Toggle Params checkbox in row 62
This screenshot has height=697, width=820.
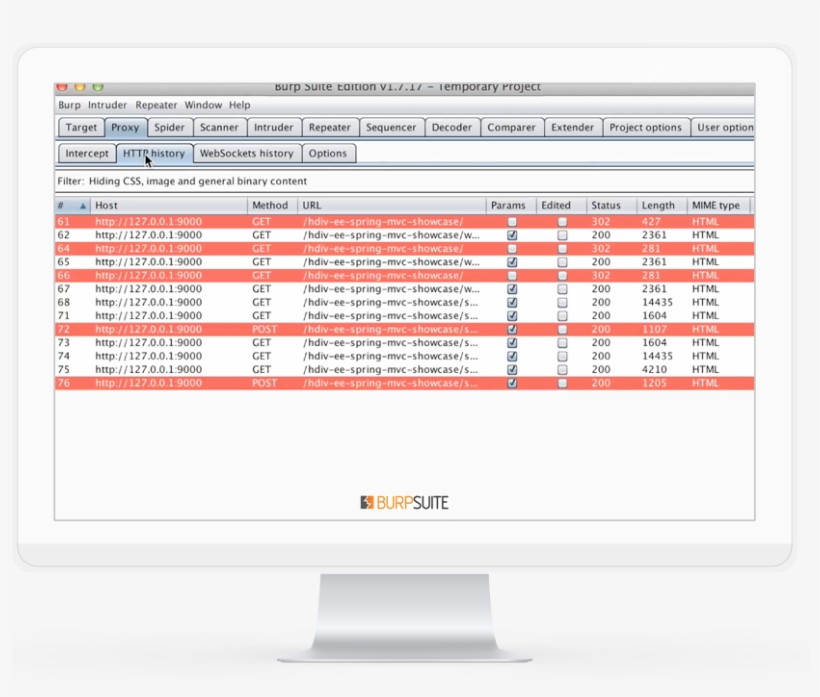coord(512,235)
